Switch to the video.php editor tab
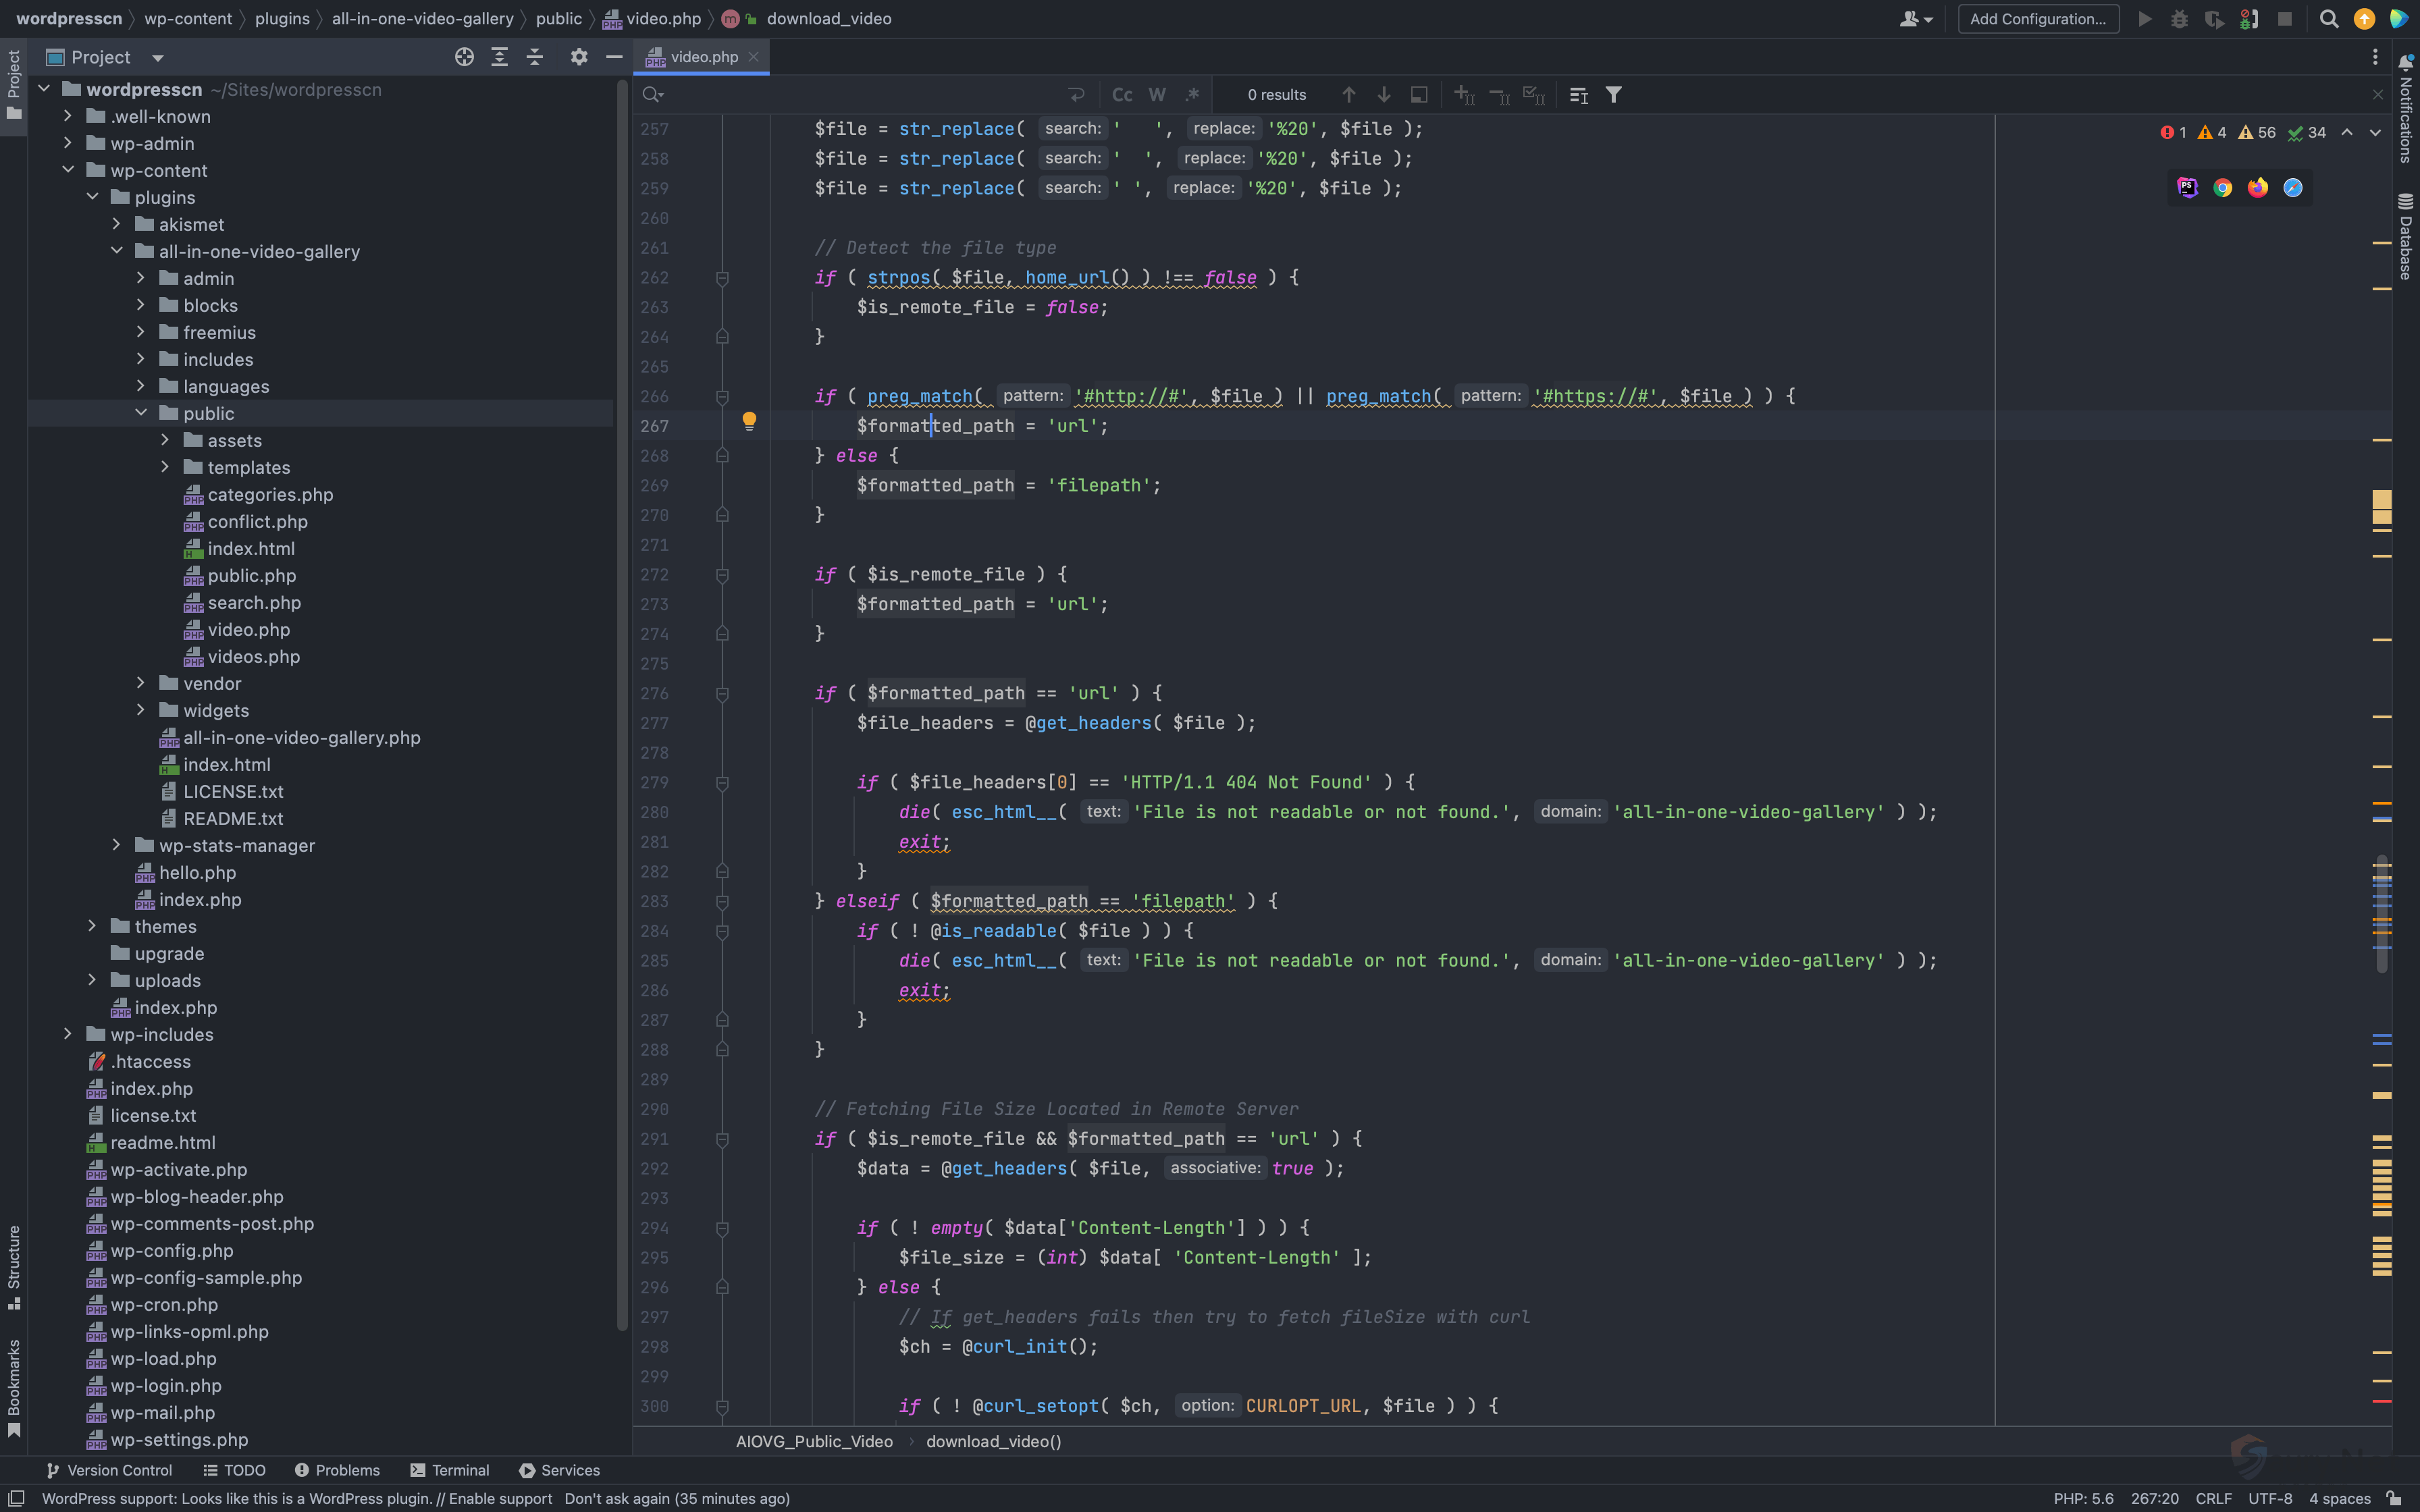The height and width of the screenshot is (1512, 2420). [702, 57]
